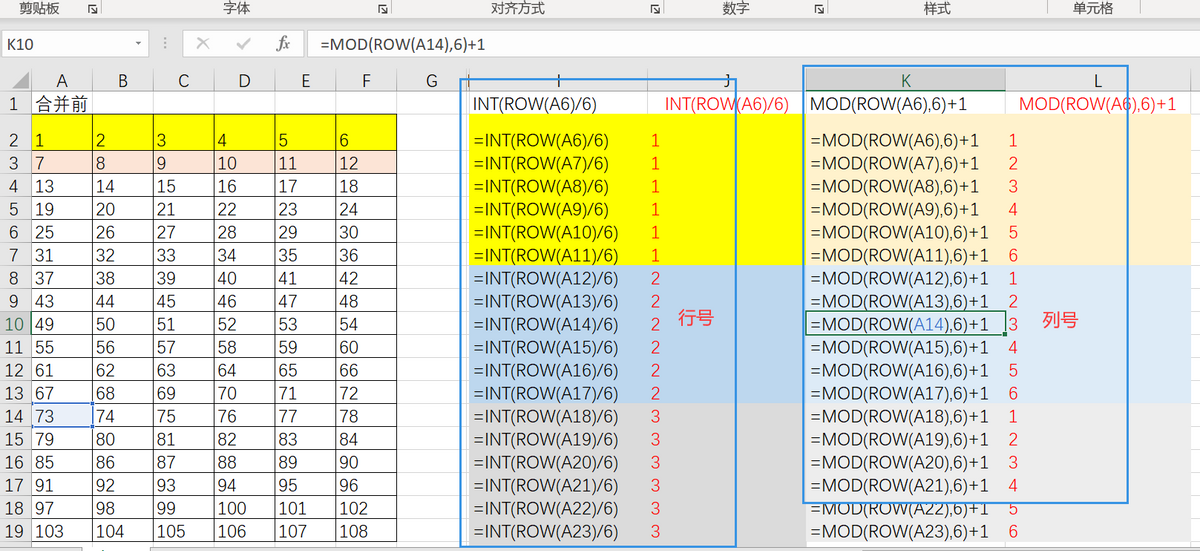The image size is (1200, 551).
Task: Click inside the formula bar text =MOD(ROW(A14),6)+1
Action: pos(403,44)
